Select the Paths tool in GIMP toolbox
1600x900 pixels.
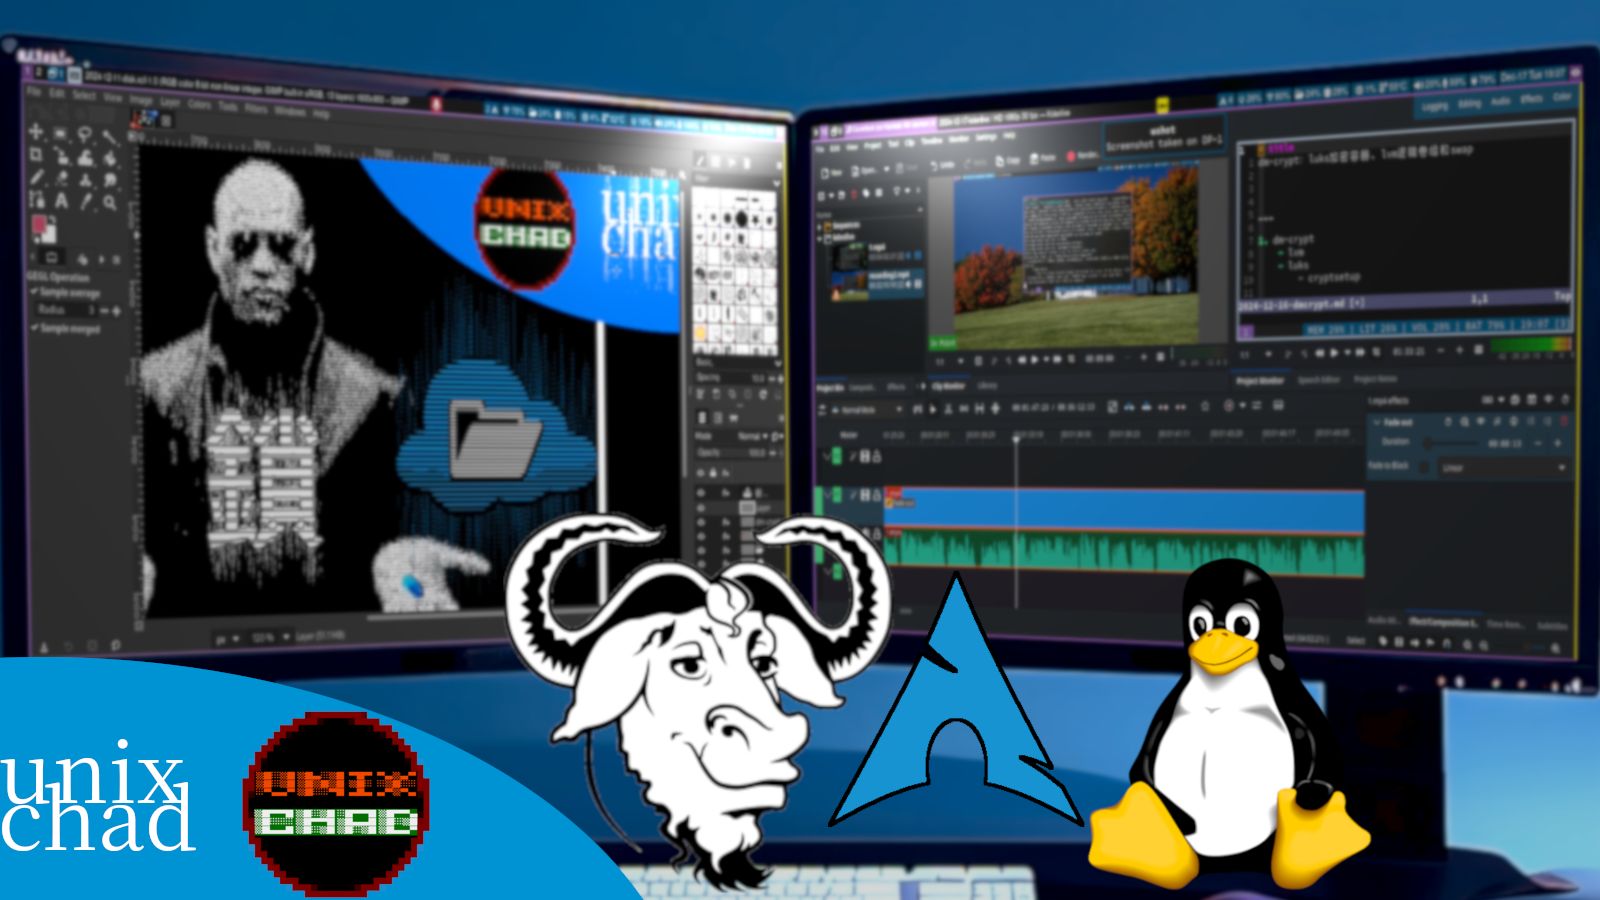coord(37,200)
